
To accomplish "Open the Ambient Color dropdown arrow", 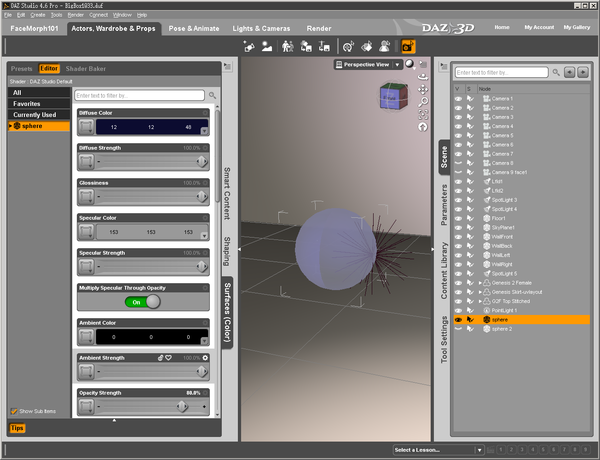I will coord(205,341).
